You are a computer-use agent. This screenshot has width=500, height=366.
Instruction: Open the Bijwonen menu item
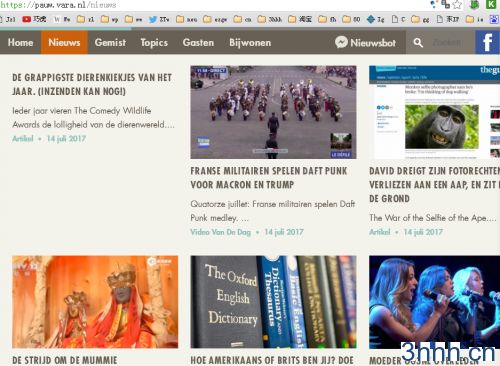(250, 42)
